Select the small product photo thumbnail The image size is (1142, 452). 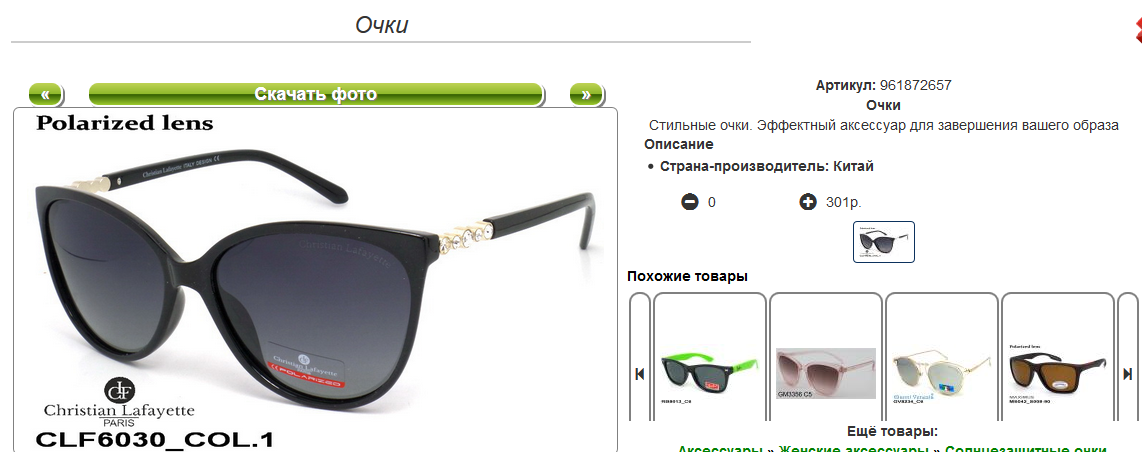pyautogui.click(x=884, y=242)
